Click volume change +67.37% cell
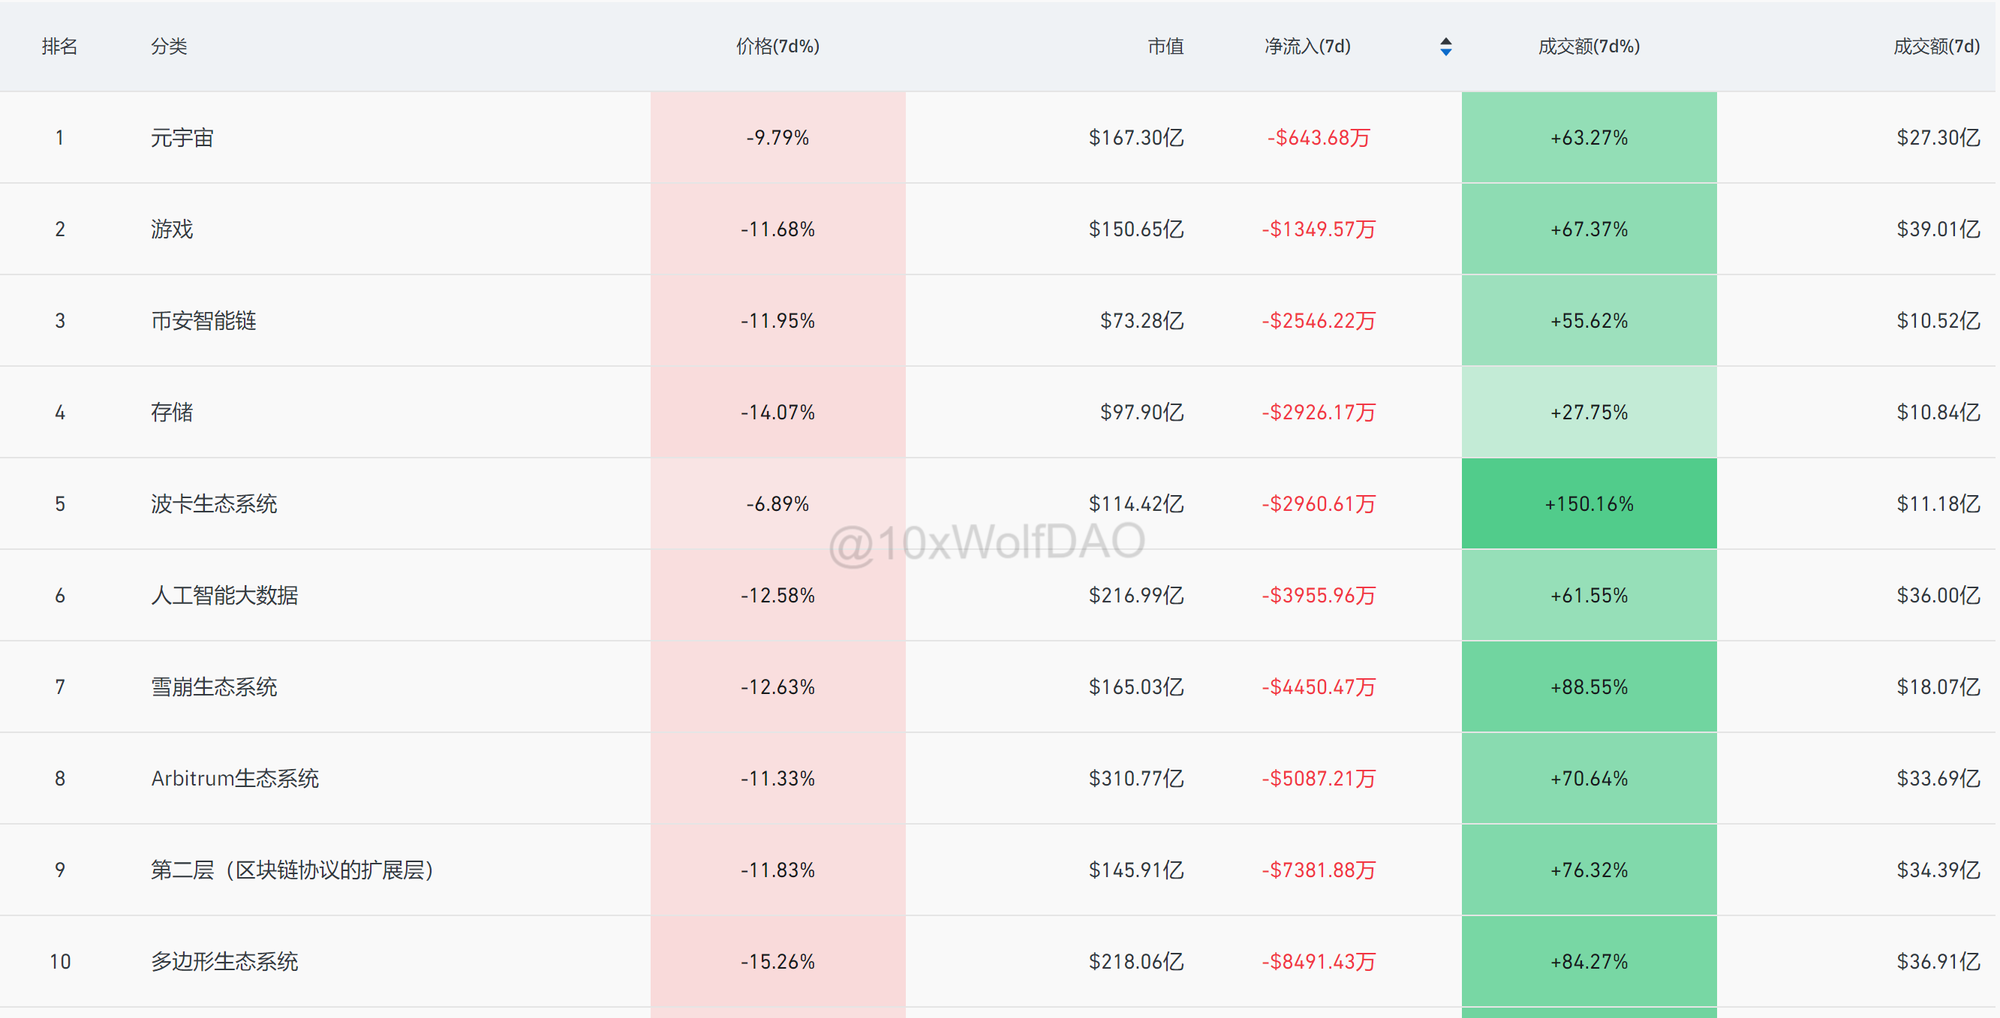 (x=1589, y=229)
